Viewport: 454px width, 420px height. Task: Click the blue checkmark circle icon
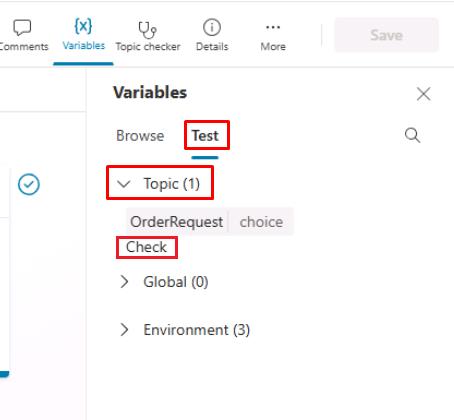click(29, 184)
